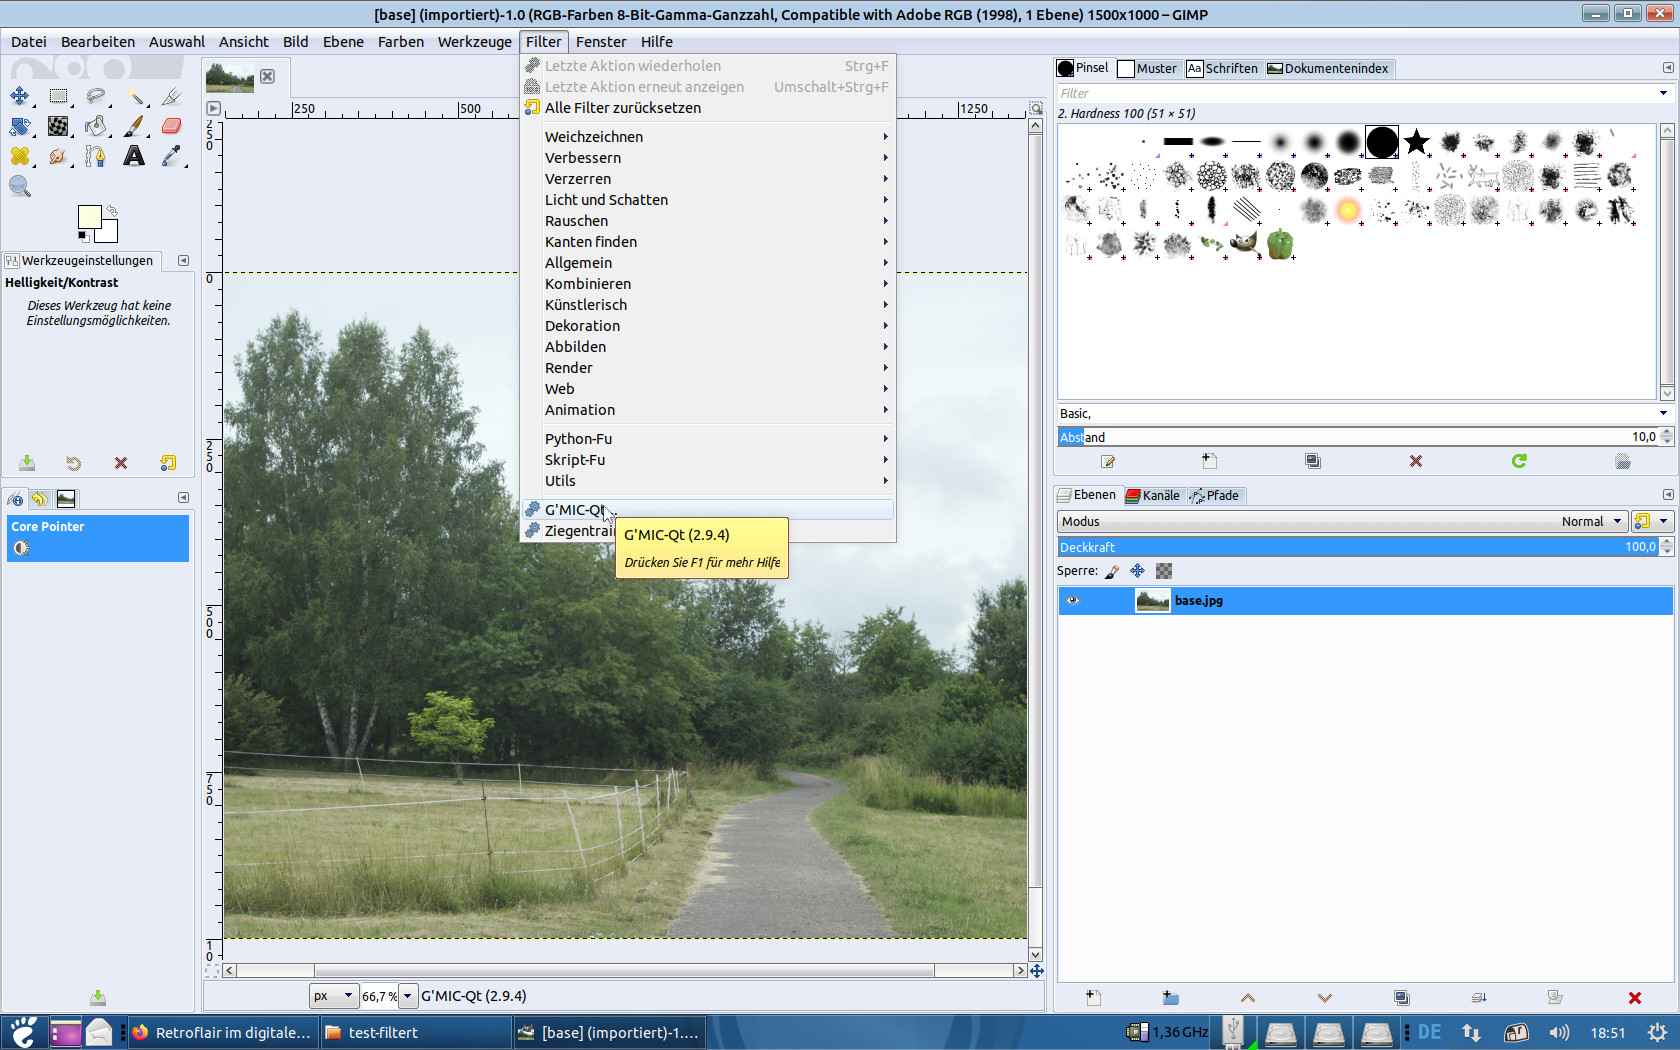Screen dimensions: 1680x1050
Task: Select the Bucket Fill tool
Action: pyautogui.click(x=96, y=126)
